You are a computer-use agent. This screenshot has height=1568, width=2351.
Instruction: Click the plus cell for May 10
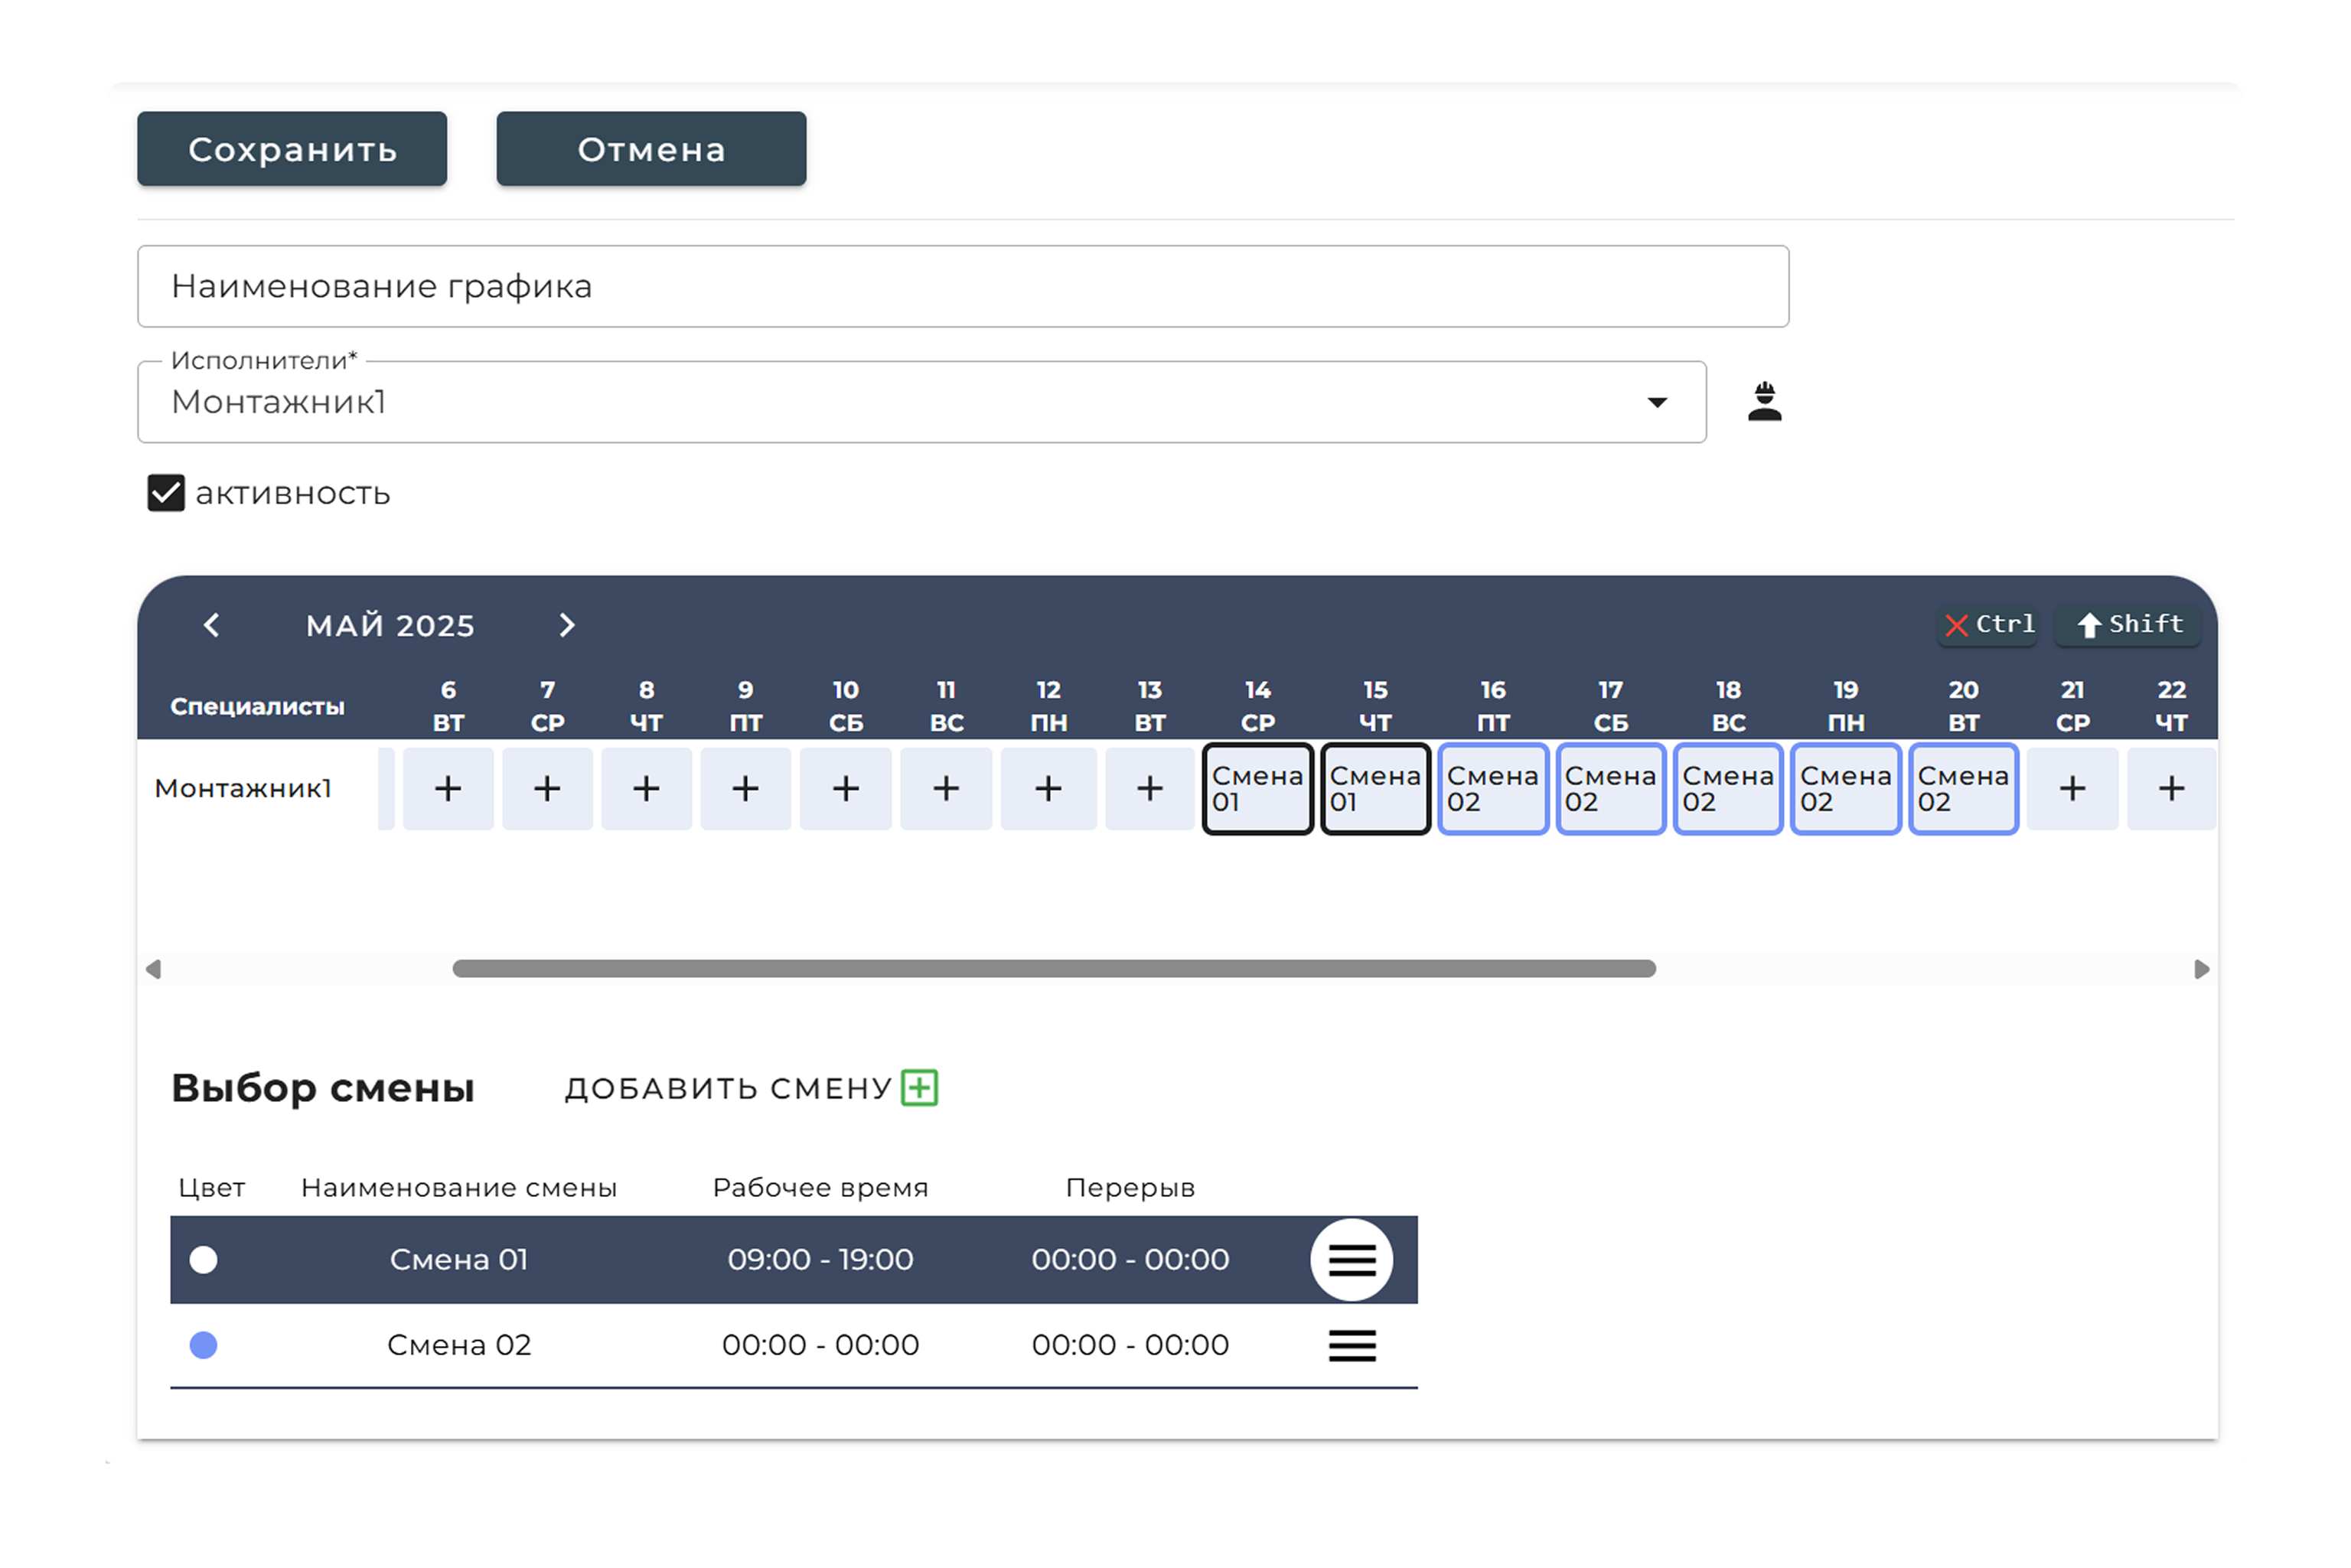coord(845,789)
